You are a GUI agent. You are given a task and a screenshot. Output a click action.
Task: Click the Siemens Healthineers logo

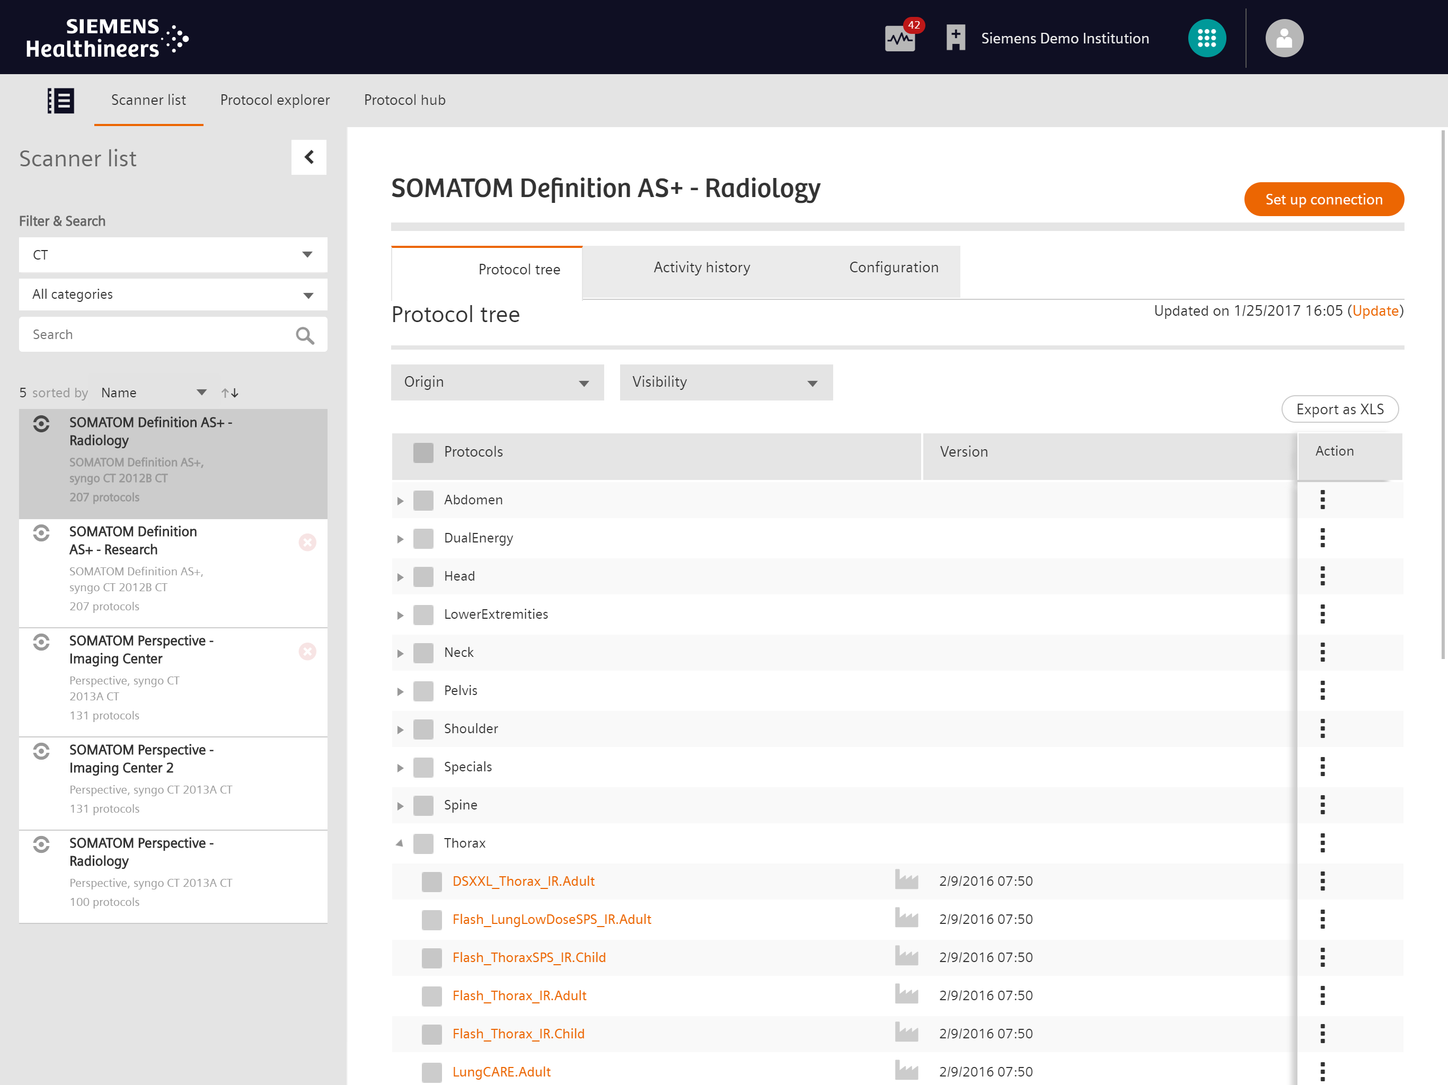107,38
